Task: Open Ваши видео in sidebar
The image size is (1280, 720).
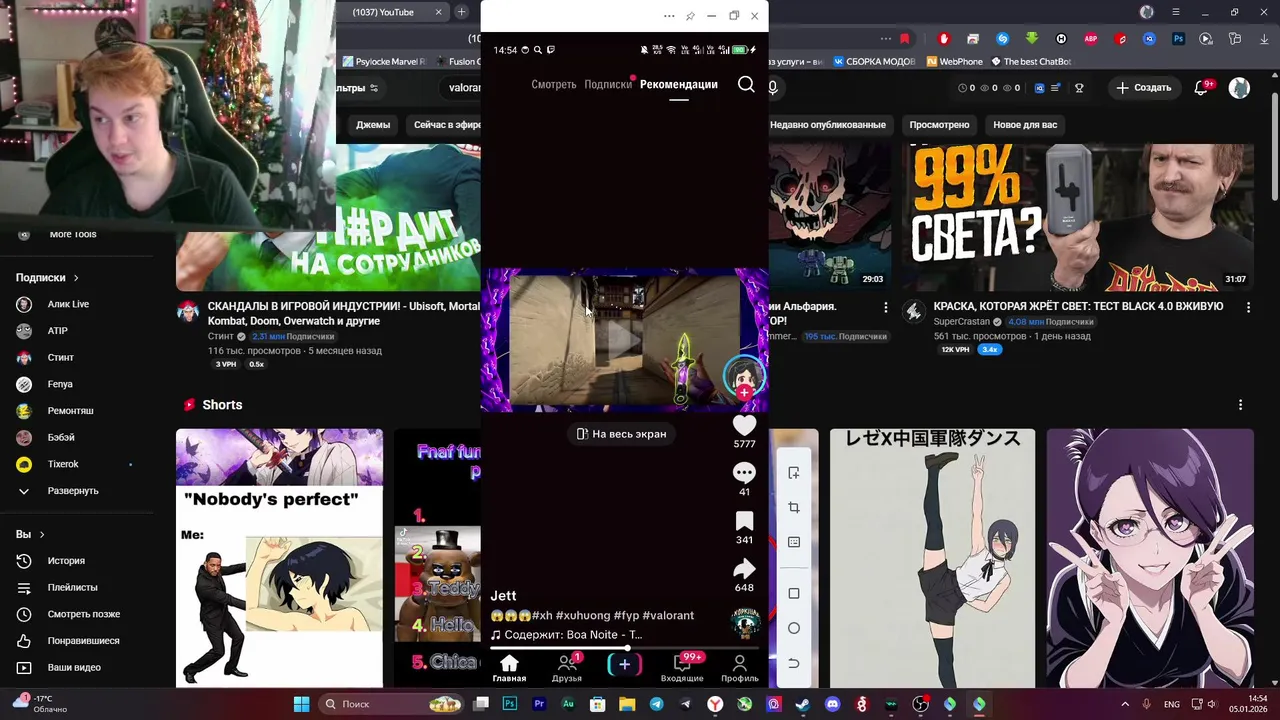Action: [72, 668]
